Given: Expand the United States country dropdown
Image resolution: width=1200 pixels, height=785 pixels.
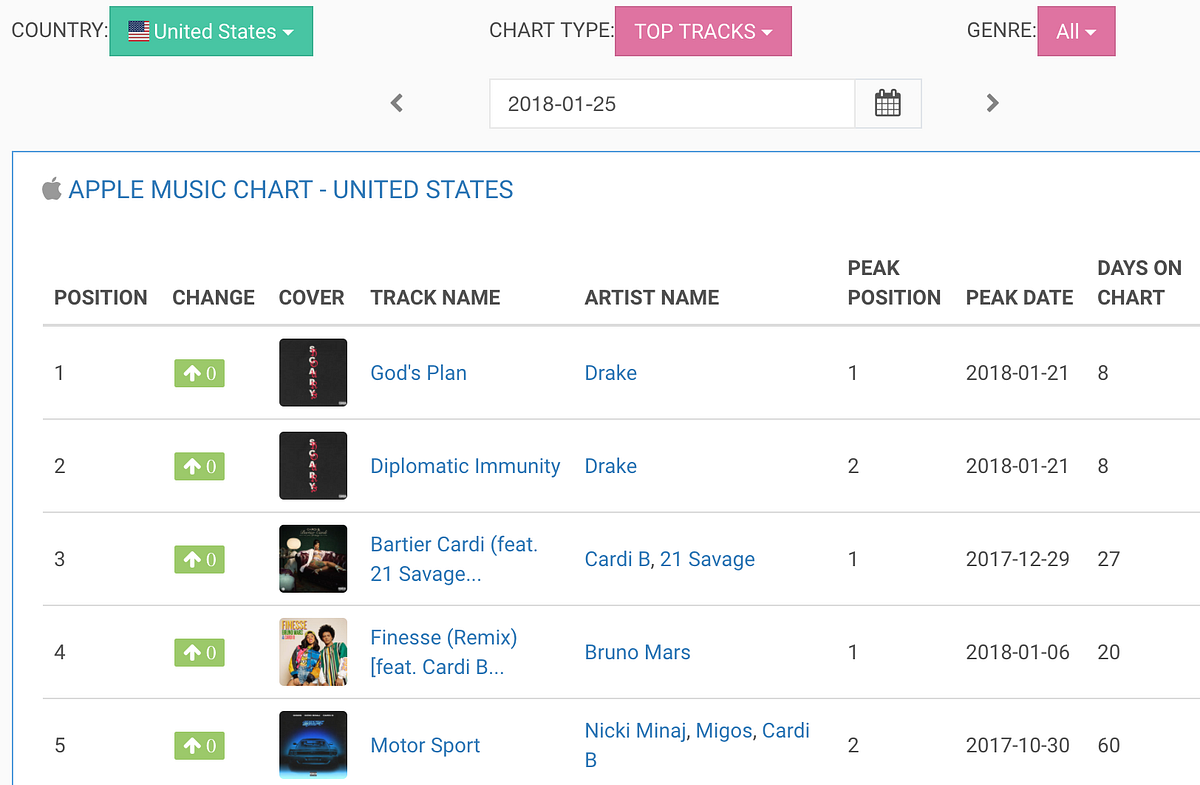Looking at the screenshot, I should tap(211, 31).
